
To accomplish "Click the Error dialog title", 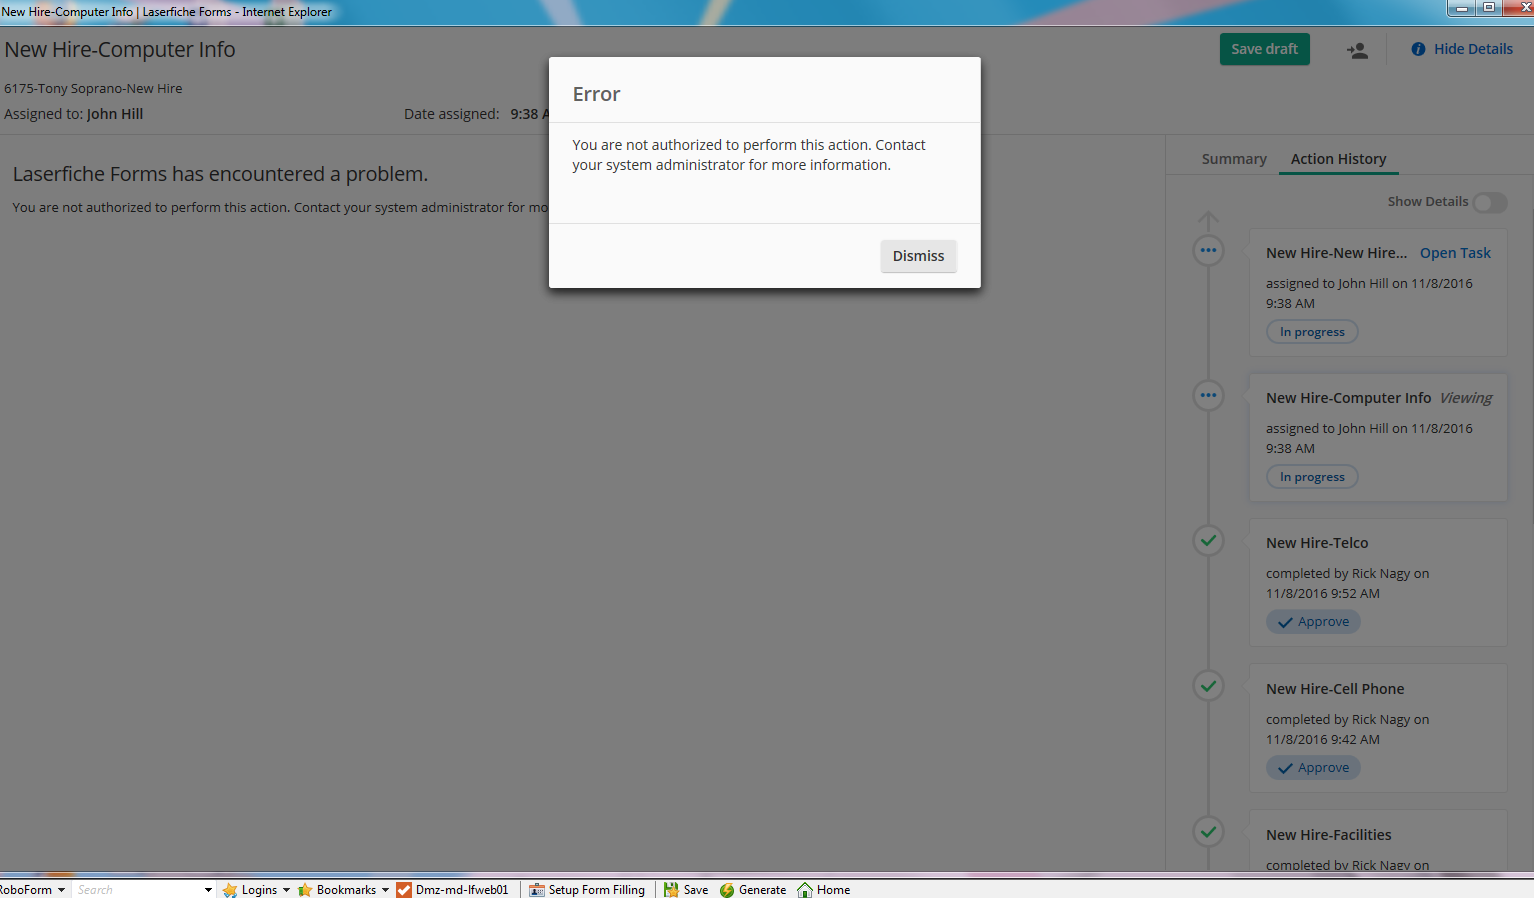I will tap(596, 94).
